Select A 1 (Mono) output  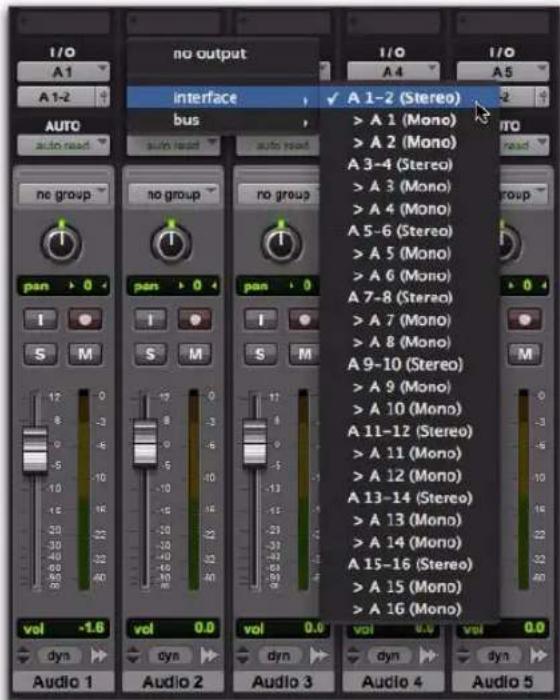409,120
